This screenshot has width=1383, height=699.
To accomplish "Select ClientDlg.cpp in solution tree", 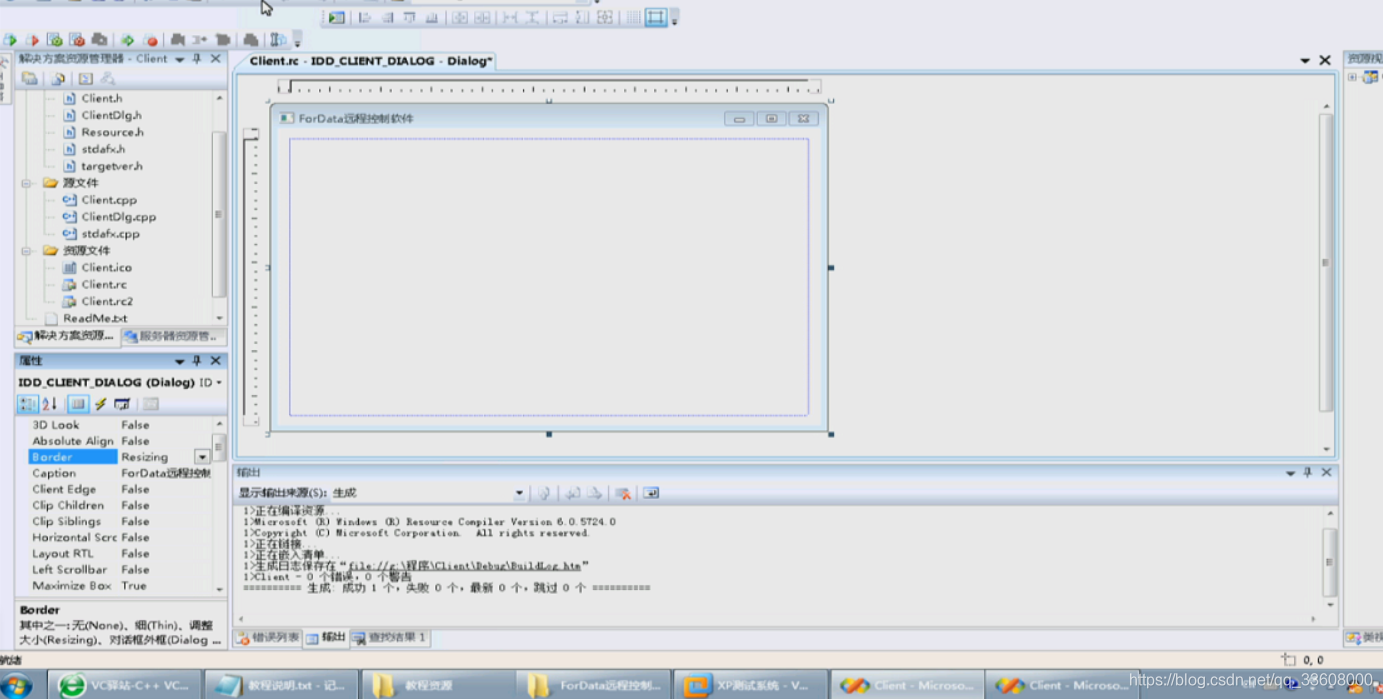I will [x=118, y=216].
